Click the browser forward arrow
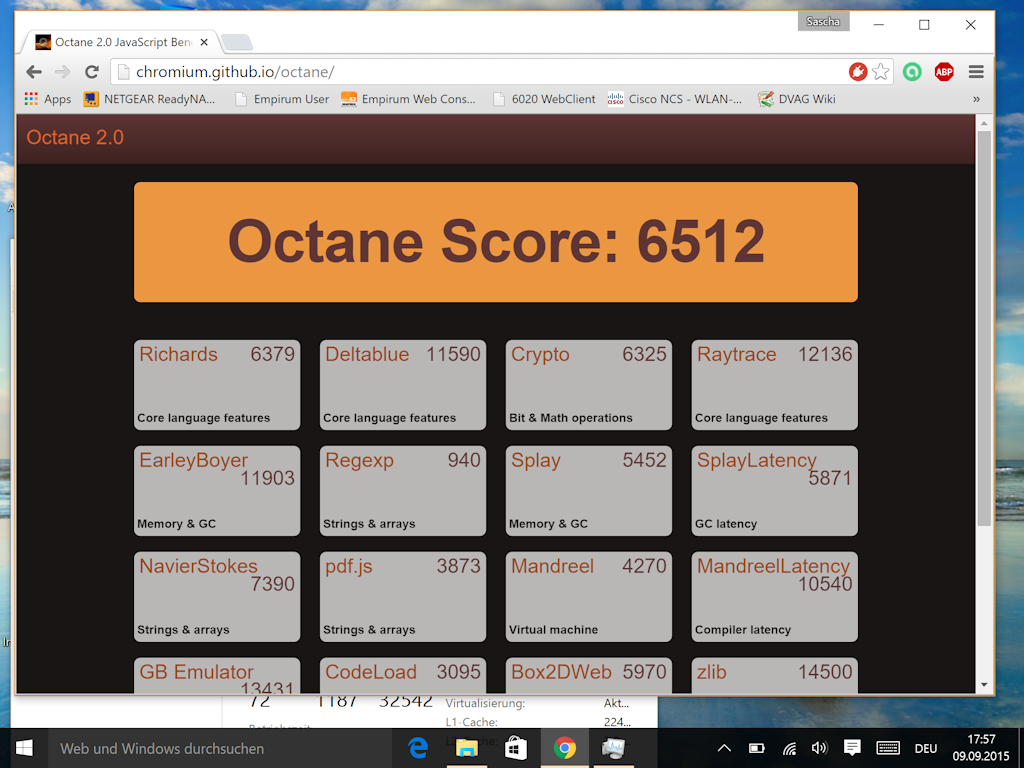The height and width of the screenshot is (768, 1024). pyautogui.click(x=63, y=72)
